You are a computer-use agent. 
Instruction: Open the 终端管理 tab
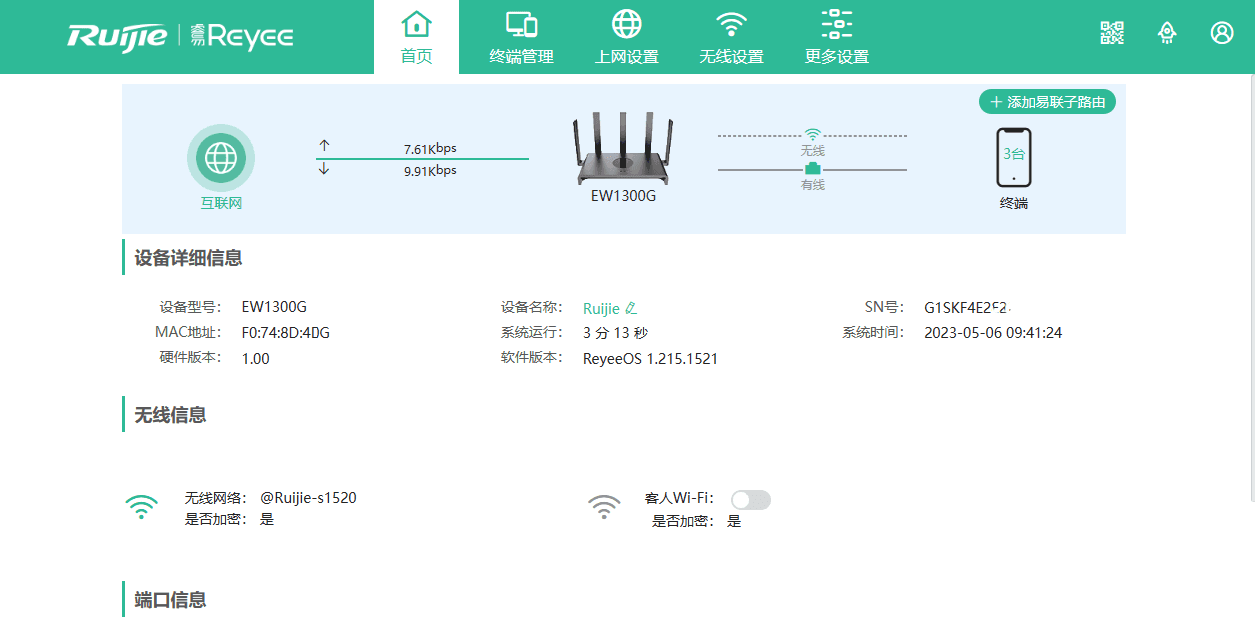coord(521,37)
